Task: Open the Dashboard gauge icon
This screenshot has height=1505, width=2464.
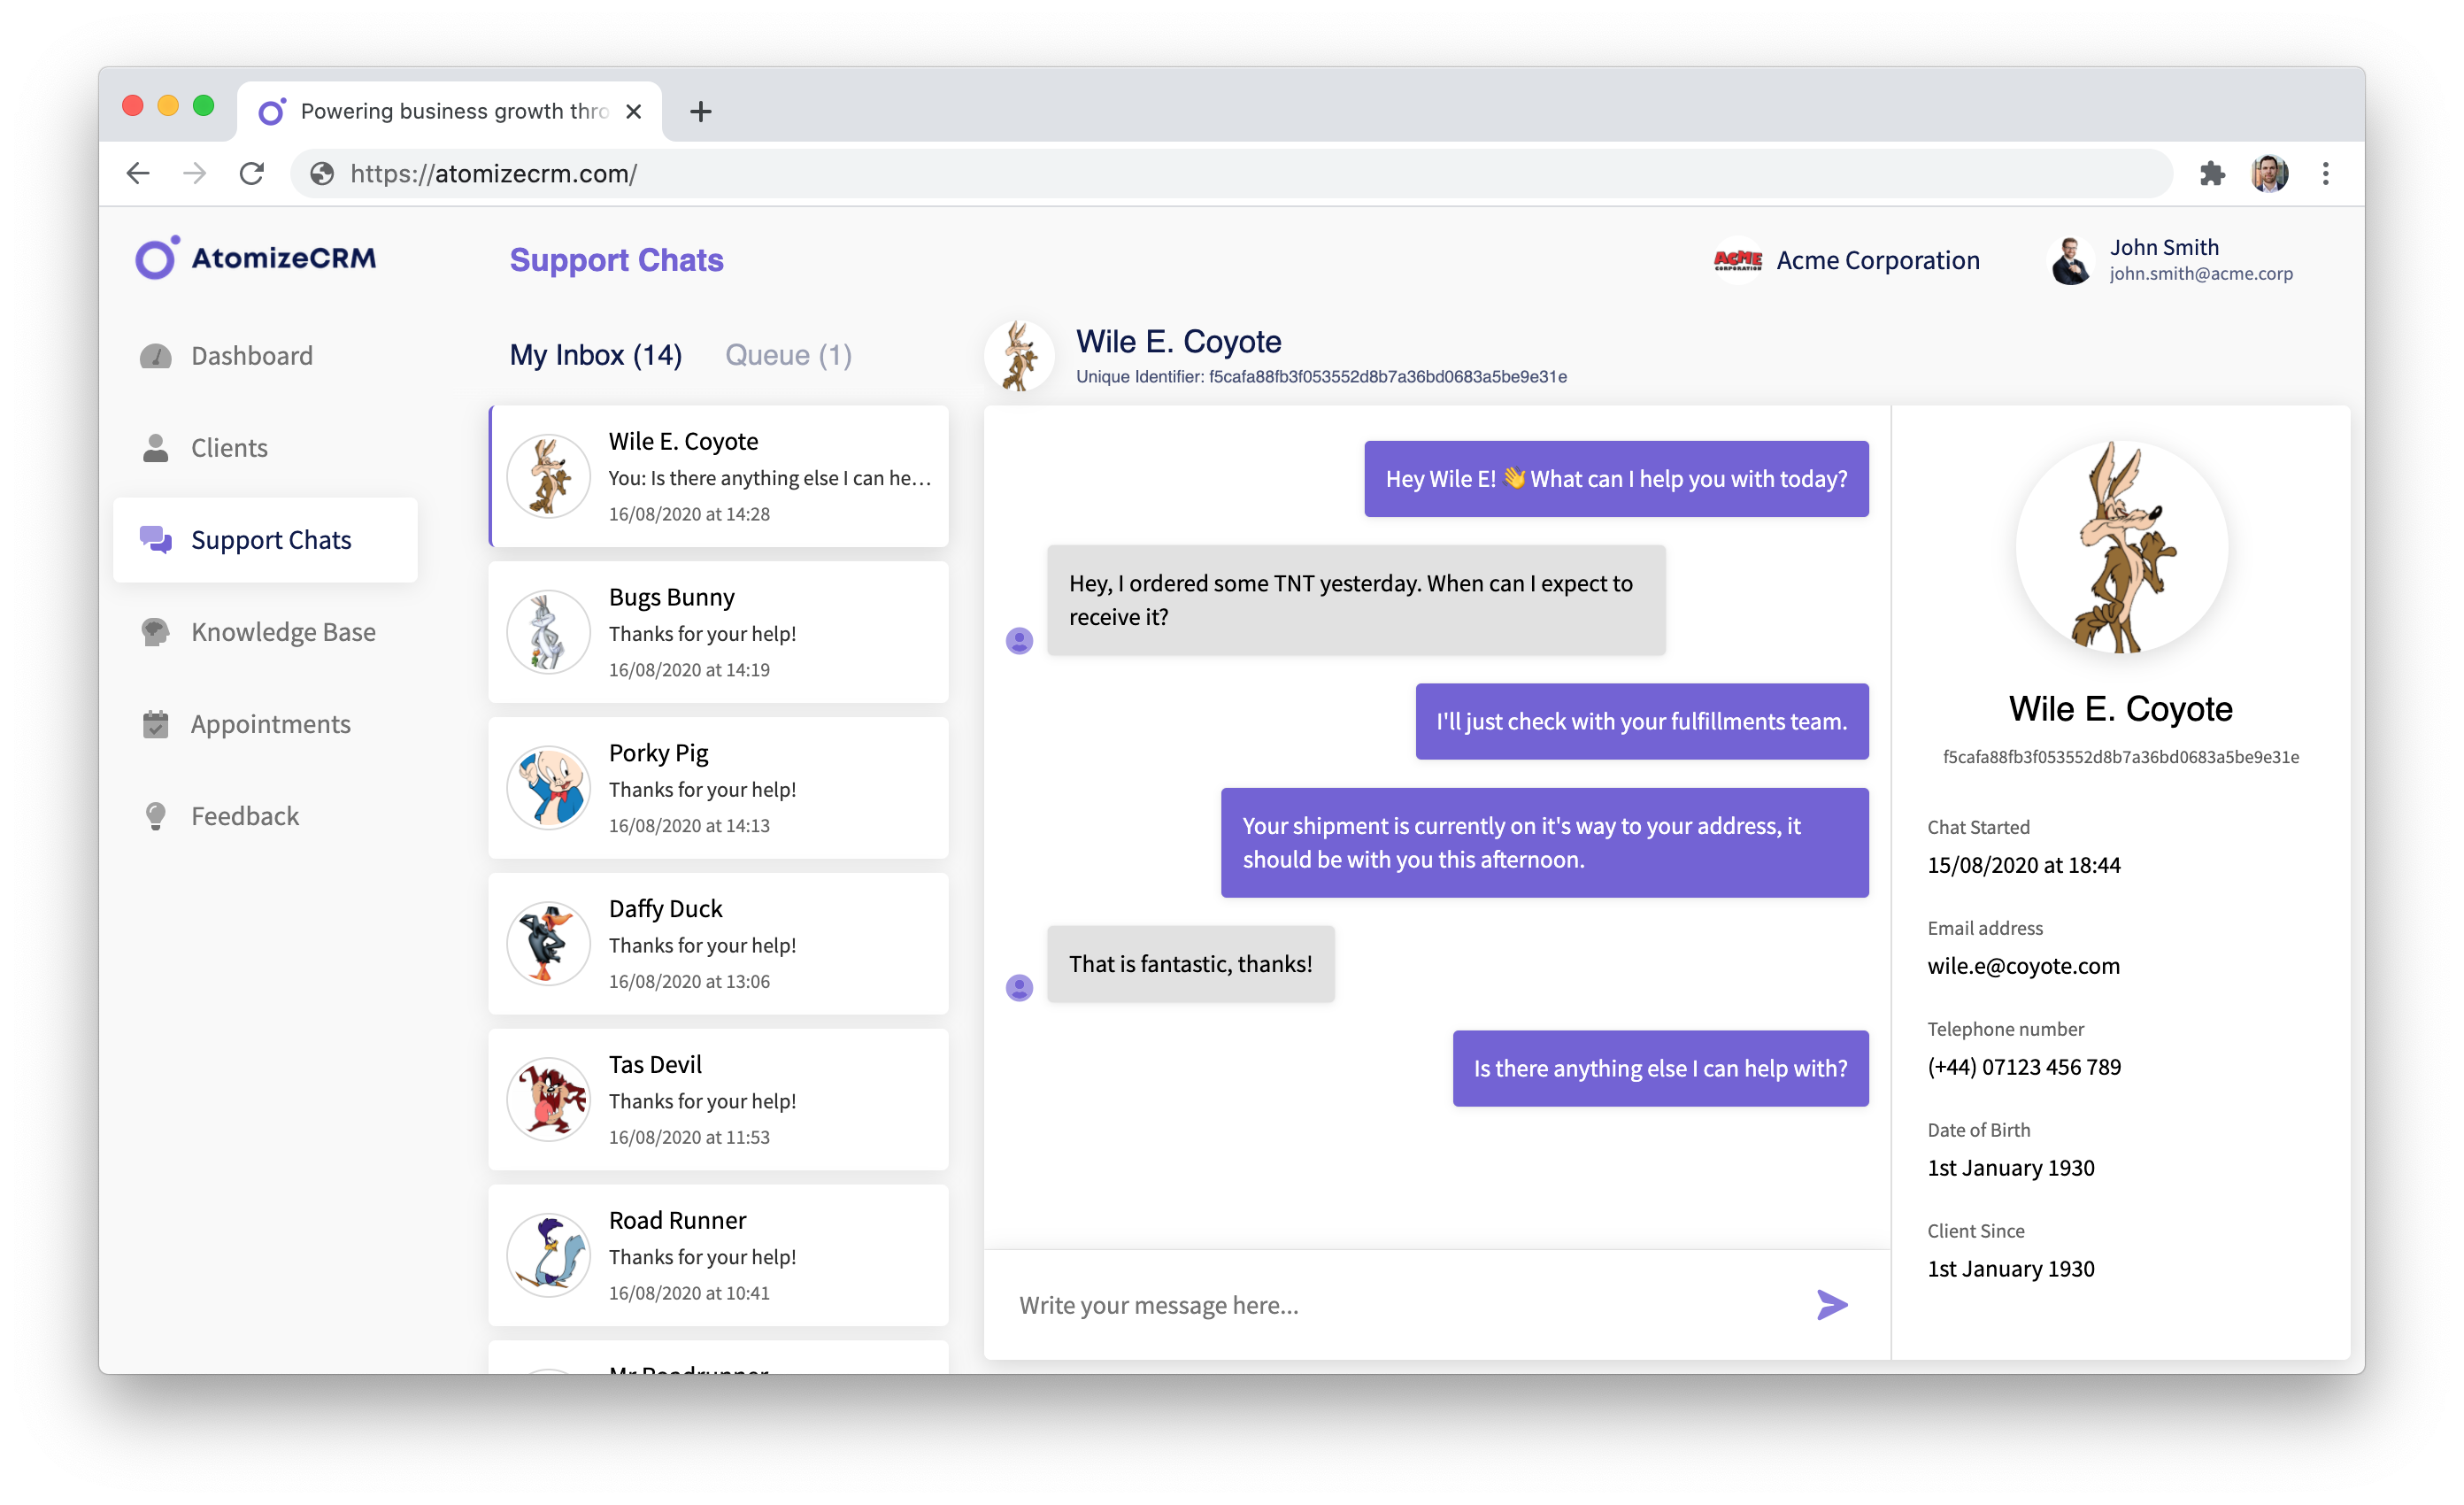Action: click(x=155, y=356)
